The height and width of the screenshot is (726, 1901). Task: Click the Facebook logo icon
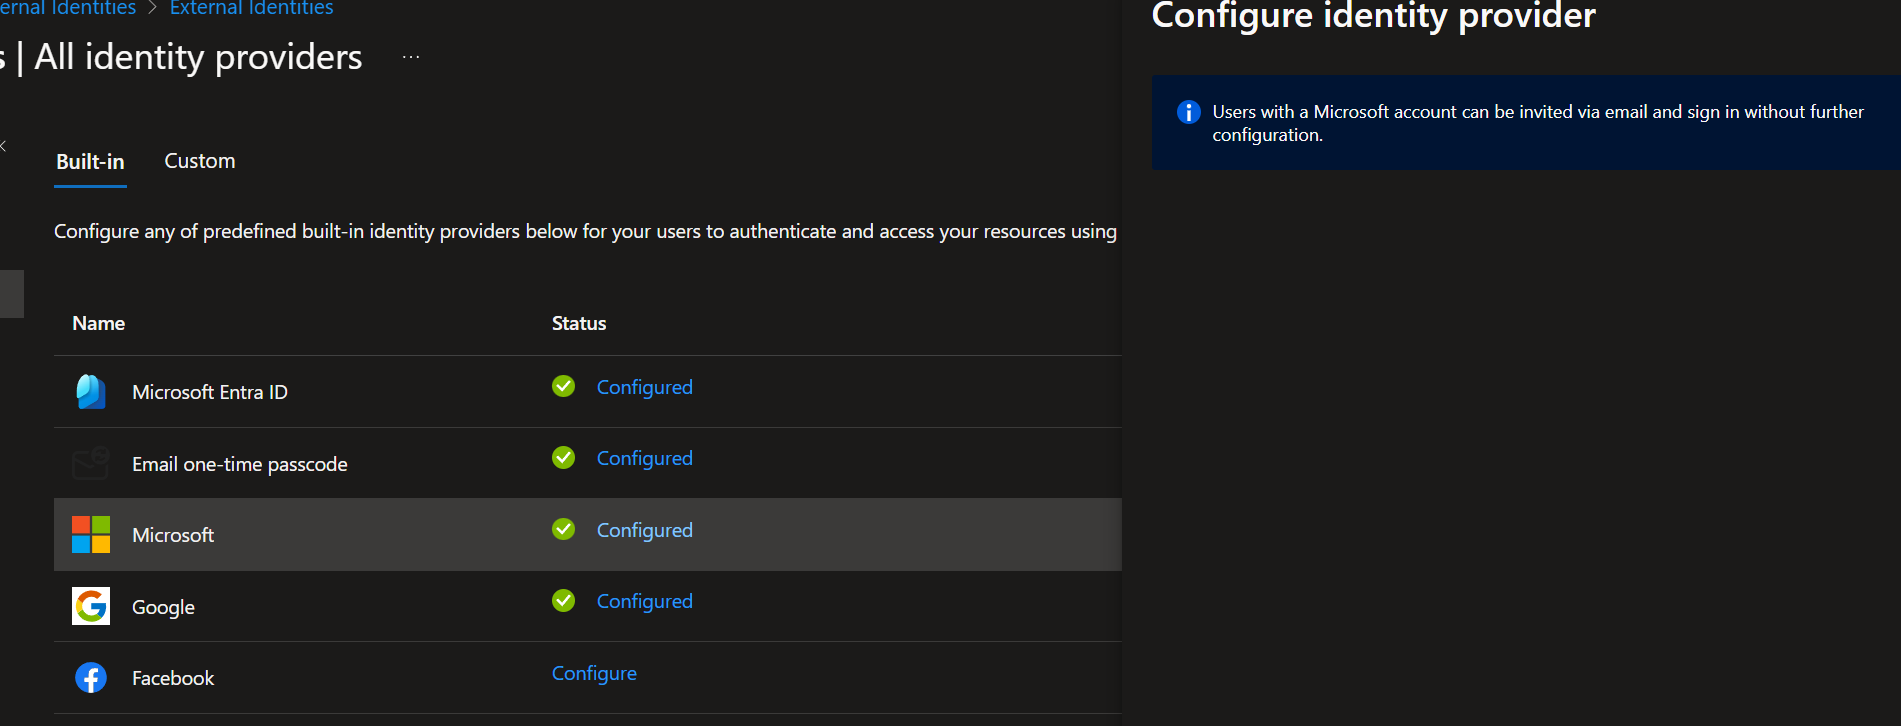tap(91, 678)
